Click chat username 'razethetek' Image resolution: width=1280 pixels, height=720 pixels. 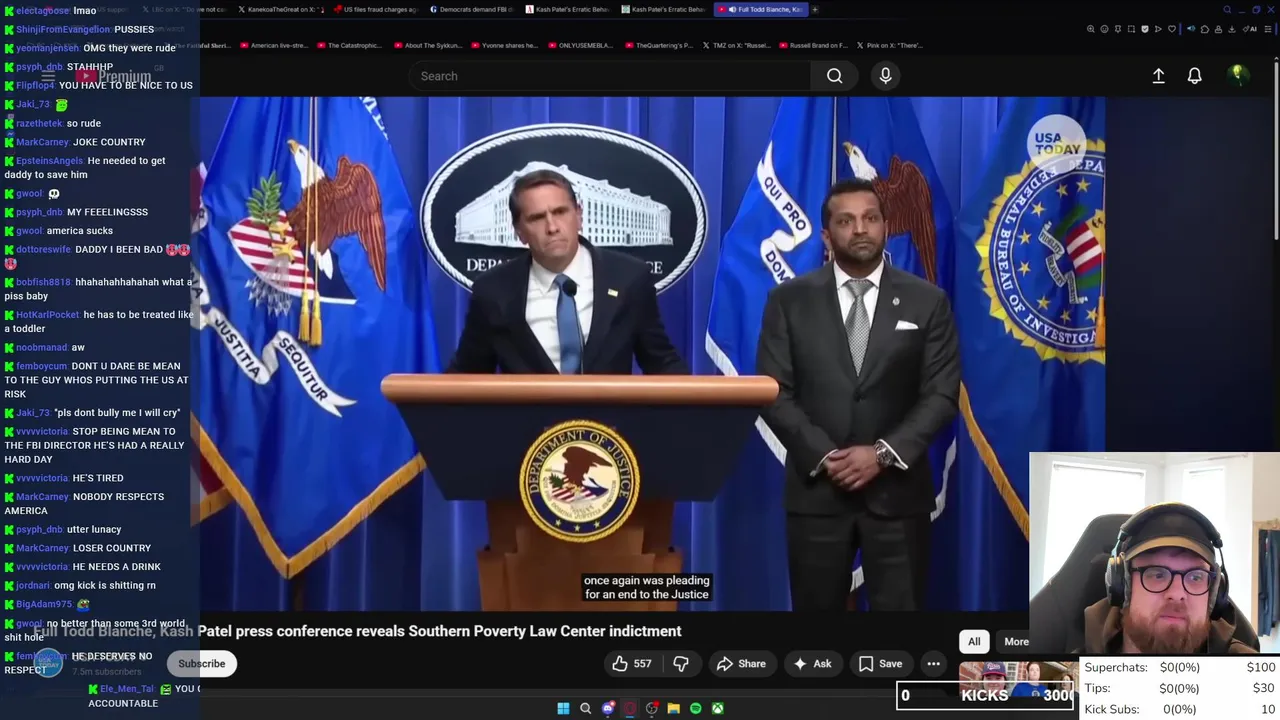(39, 123)
